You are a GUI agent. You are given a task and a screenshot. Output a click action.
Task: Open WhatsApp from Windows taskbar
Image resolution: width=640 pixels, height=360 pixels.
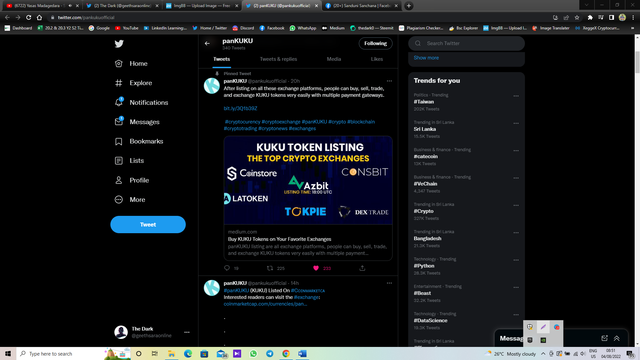pyautogui.click(x=253, y=353)
